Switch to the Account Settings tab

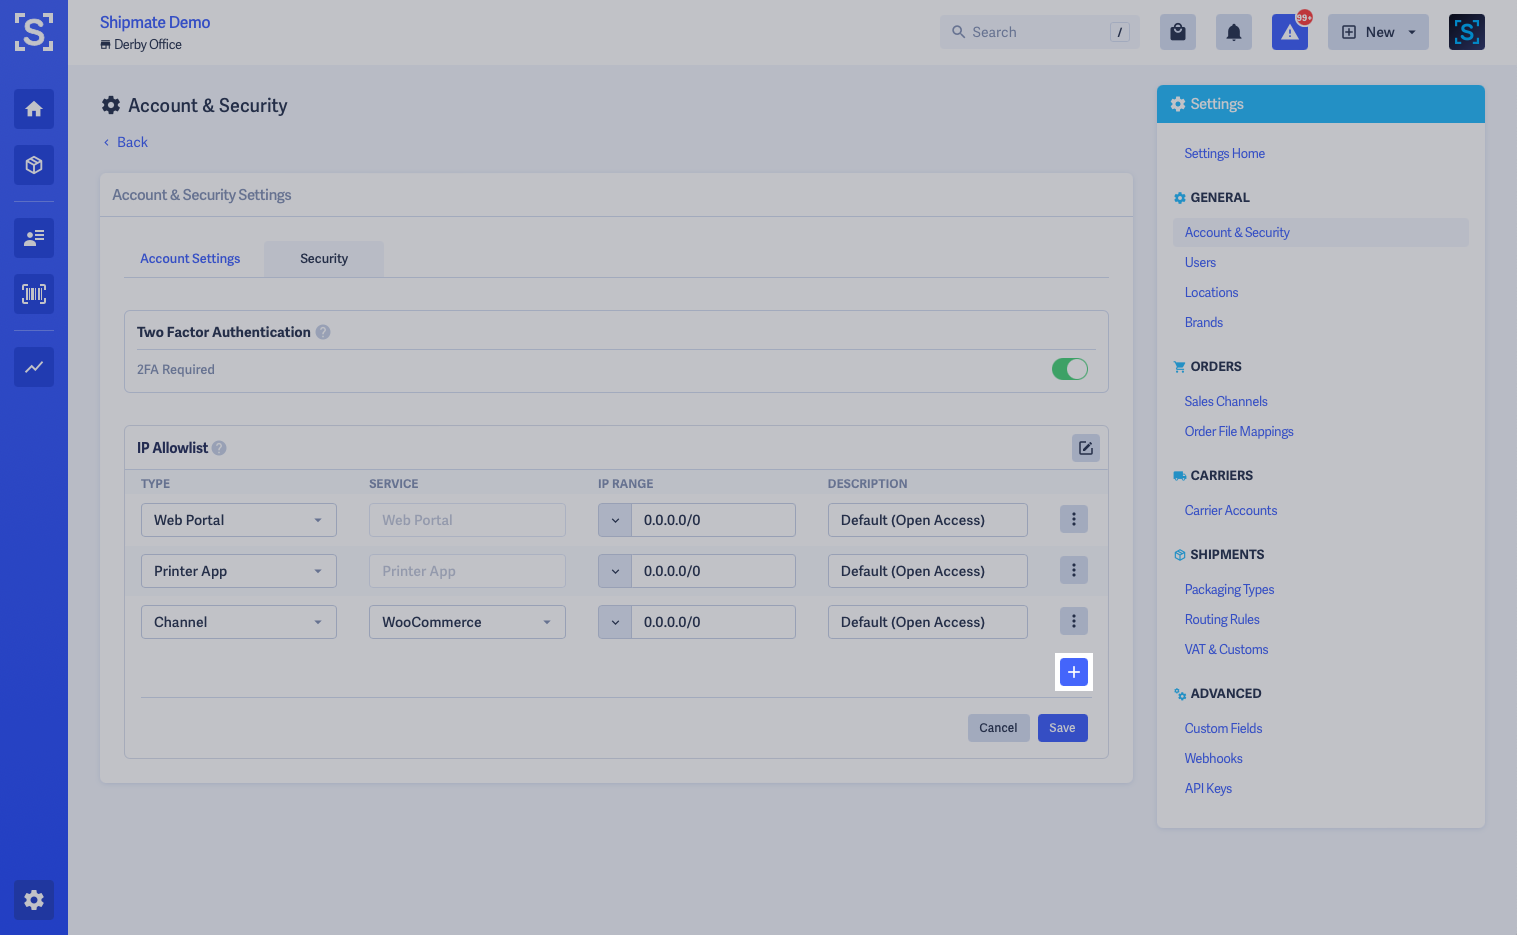(x=190, y=259)
